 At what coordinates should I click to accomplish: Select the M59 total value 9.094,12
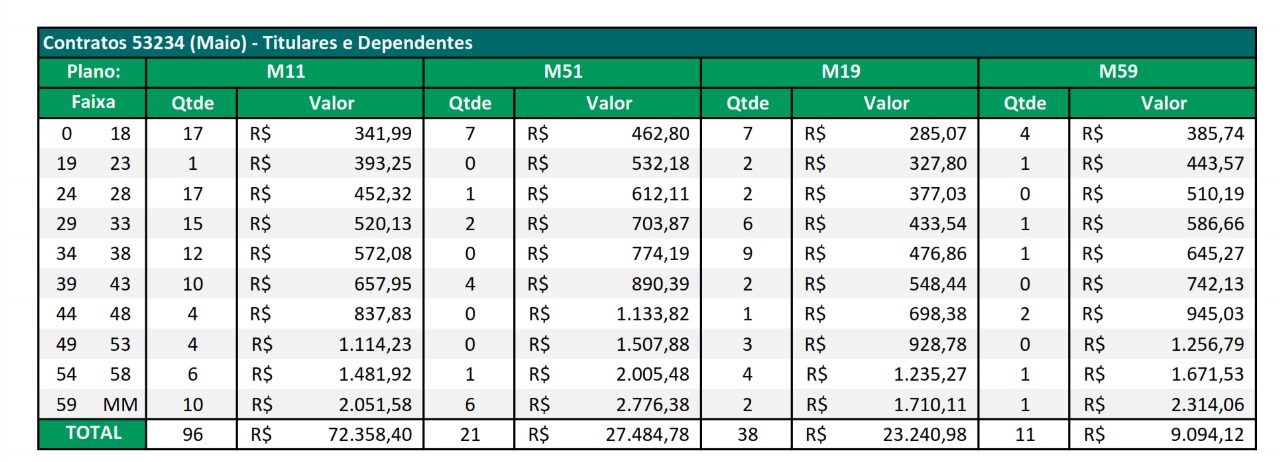point(1206,435)
